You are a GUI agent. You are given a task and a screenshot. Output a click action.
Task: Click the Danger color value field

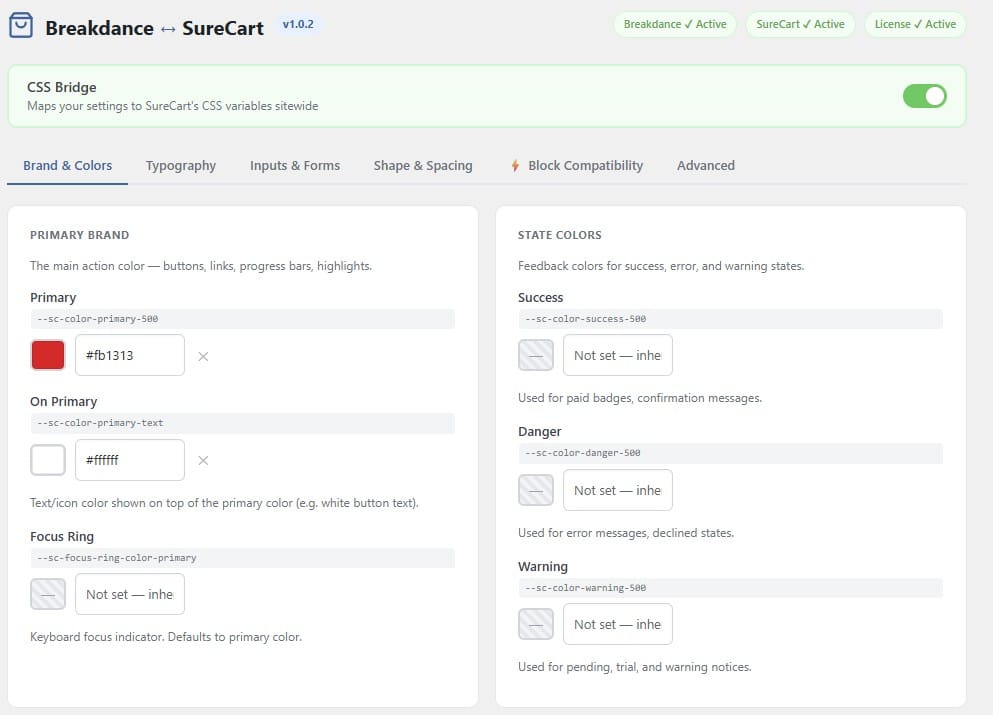(x=617, y=490)
